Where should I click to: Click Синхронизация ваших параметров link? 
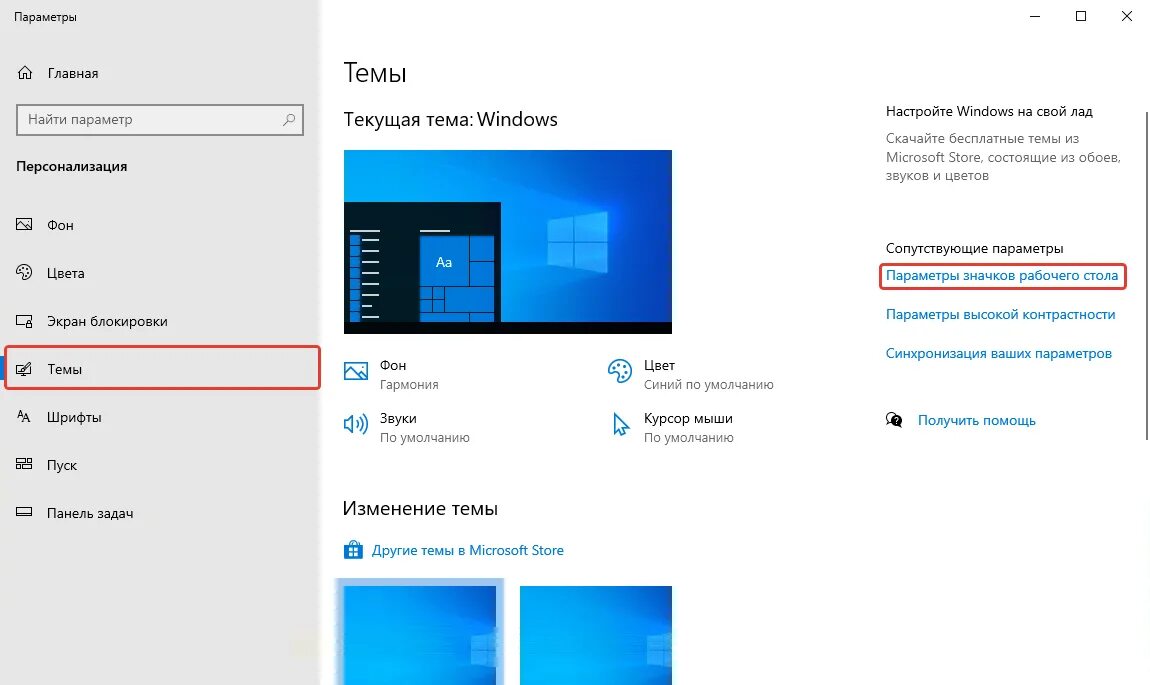(x=999, y=354)
